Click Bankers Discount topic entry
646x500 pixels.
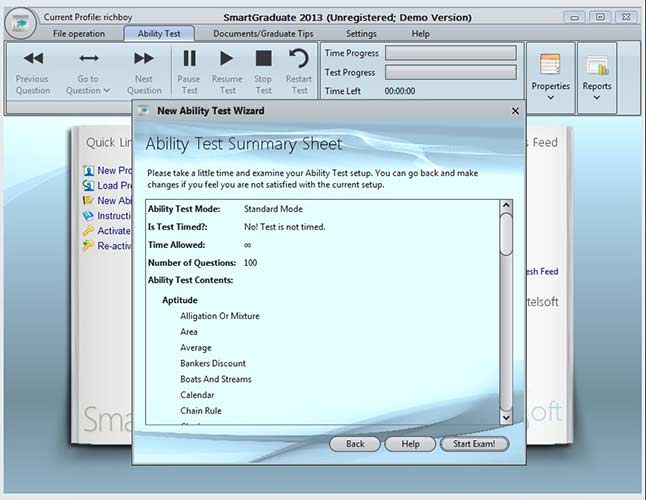coord(213,363)
